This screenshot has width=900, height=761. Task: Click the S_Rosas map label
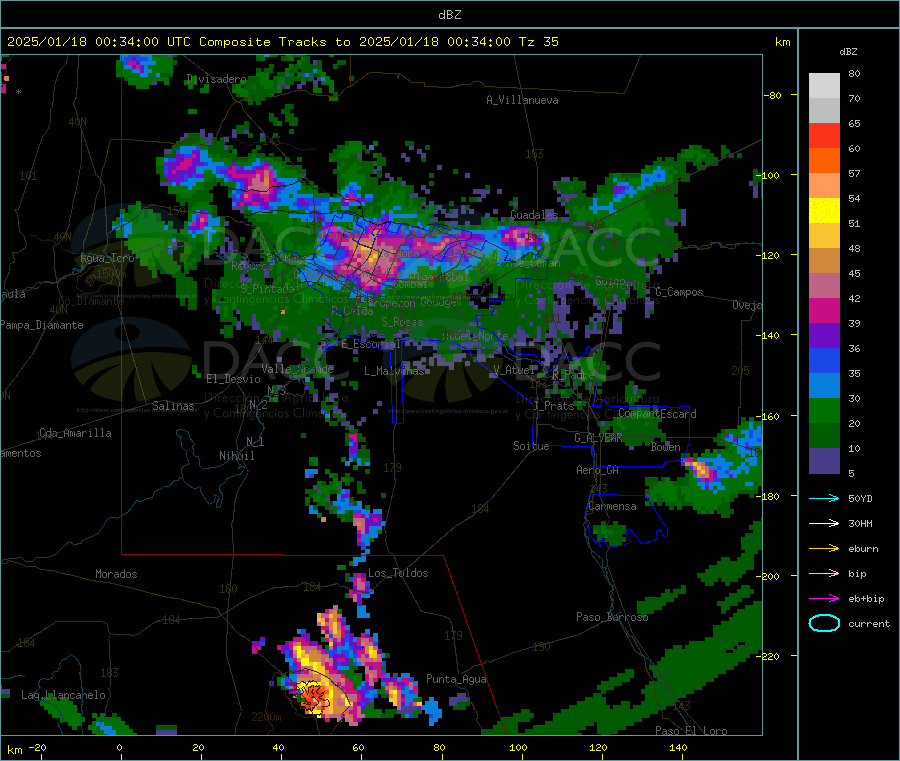tap(402, 322)
